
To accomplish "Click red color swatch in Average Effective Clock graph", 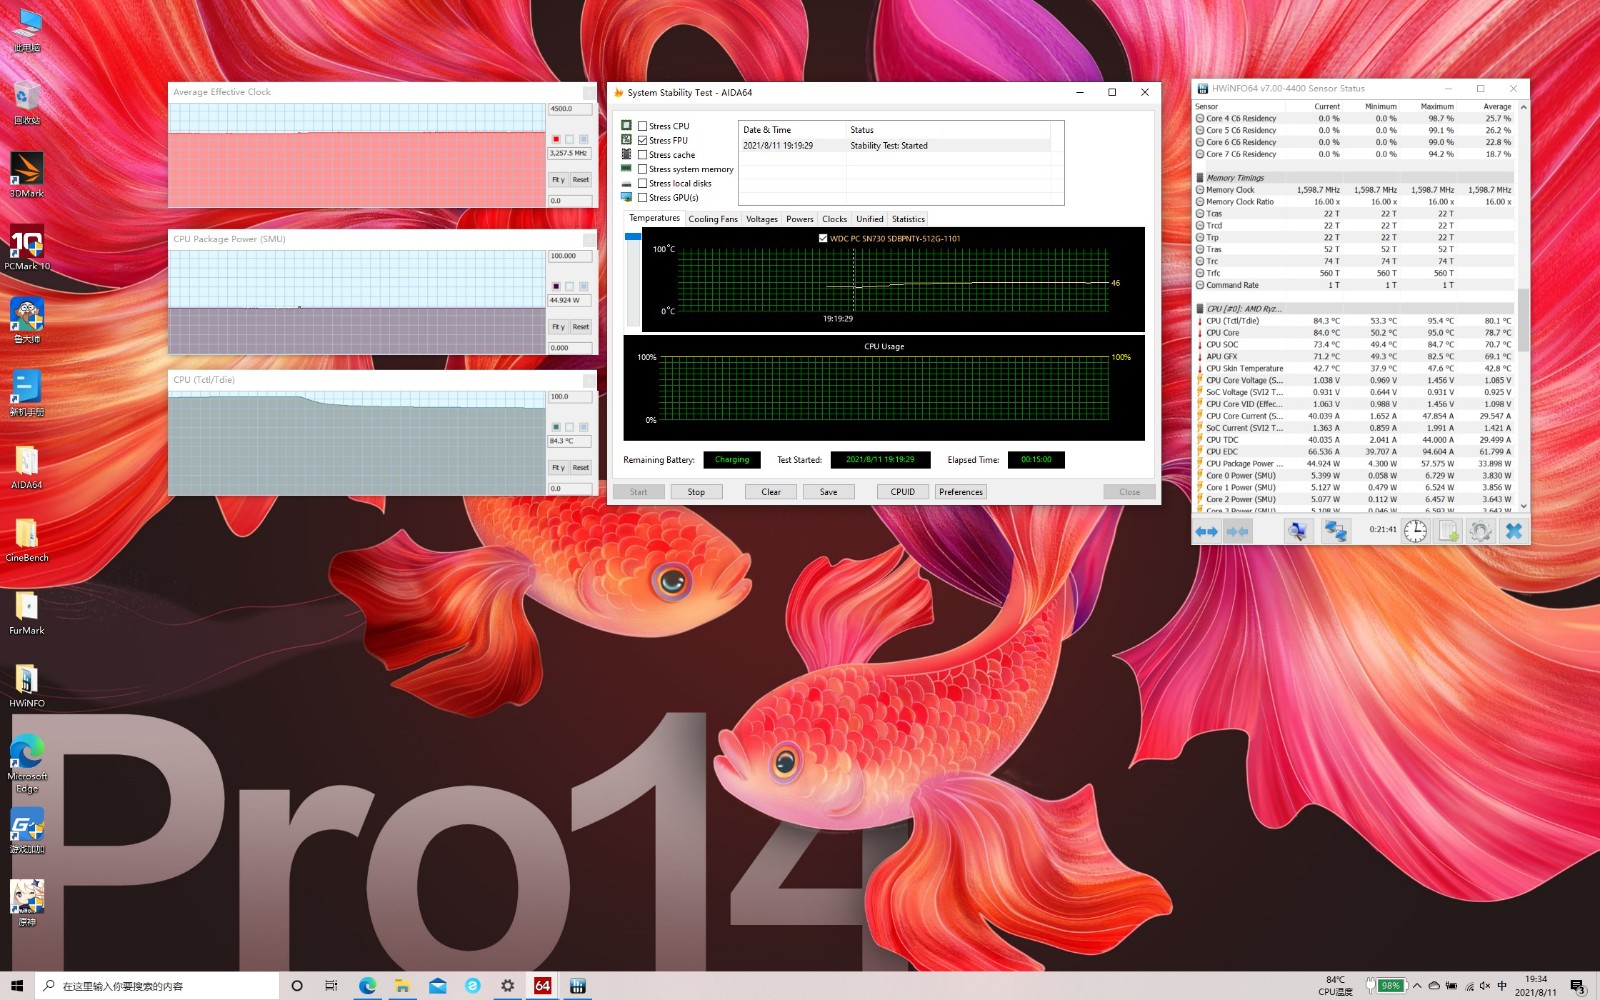I will (556, 139).
